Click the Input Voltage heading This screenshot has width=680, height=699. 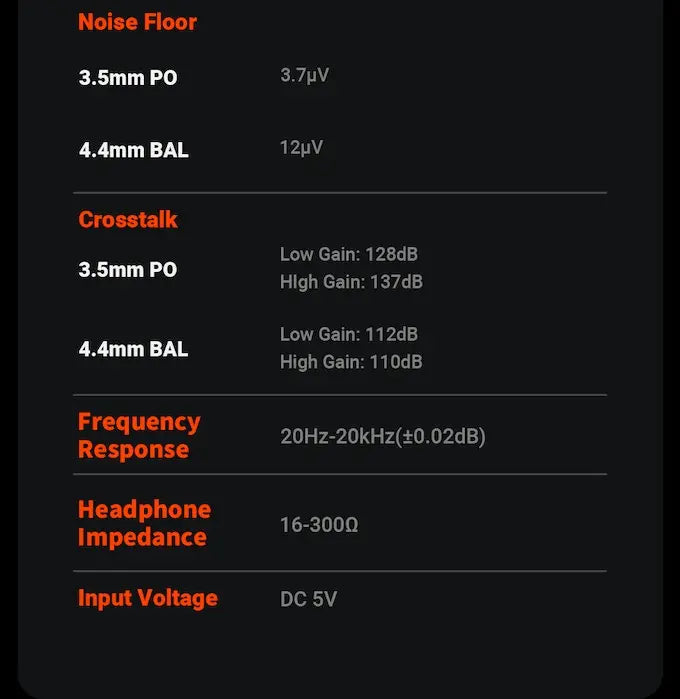pos(148,598)
